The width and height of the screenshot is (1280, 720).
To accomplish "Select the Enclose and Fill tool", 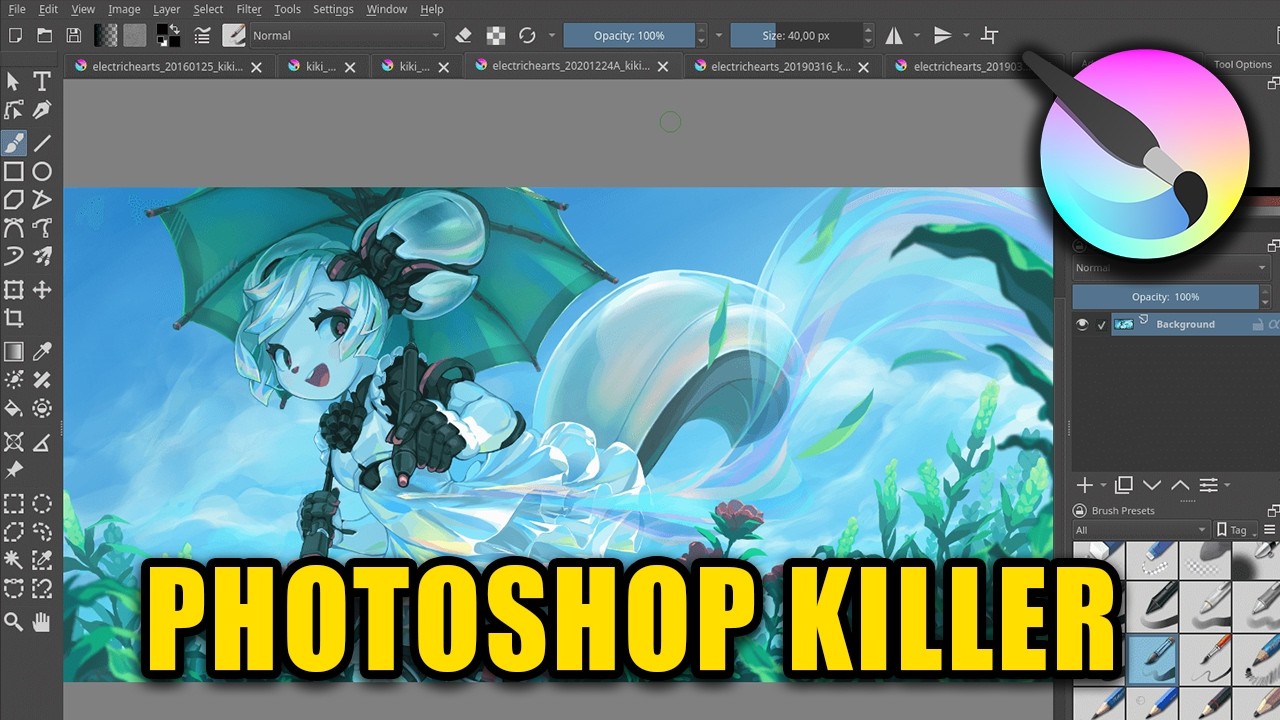I will pyautogui.click(x=42, y=408).
